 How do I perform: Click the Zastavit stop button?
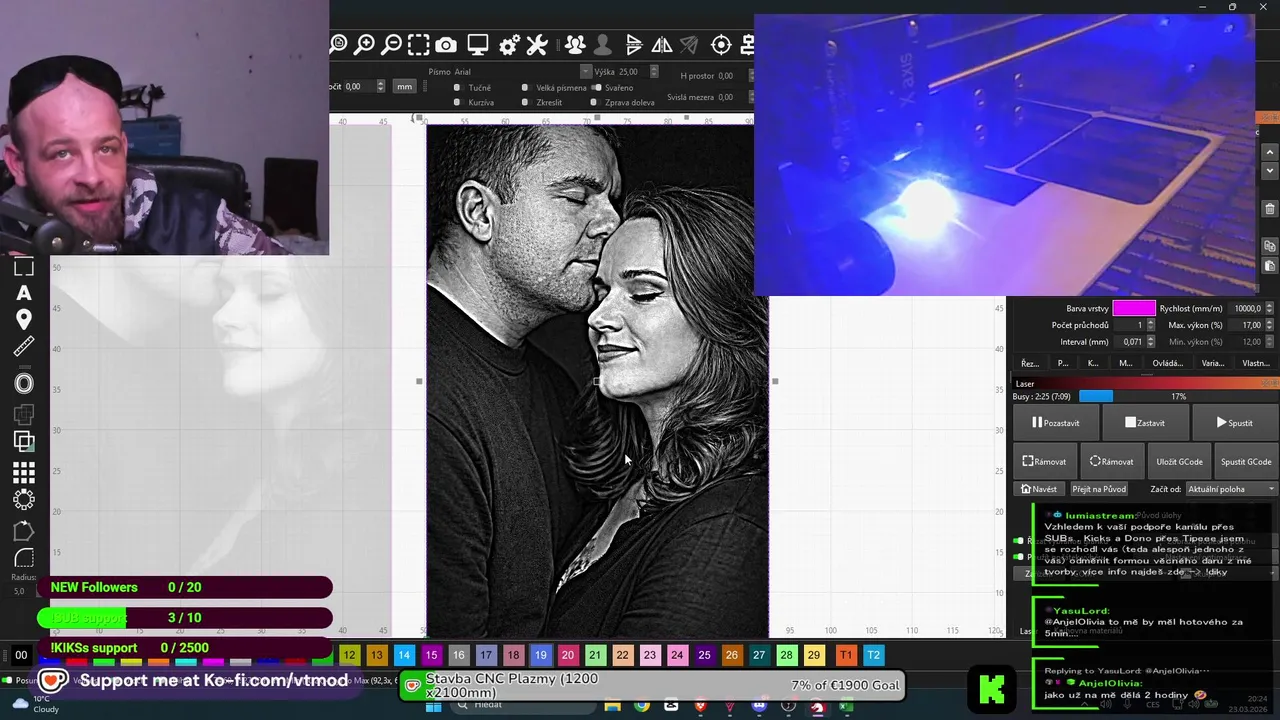tap(1145, 423)
